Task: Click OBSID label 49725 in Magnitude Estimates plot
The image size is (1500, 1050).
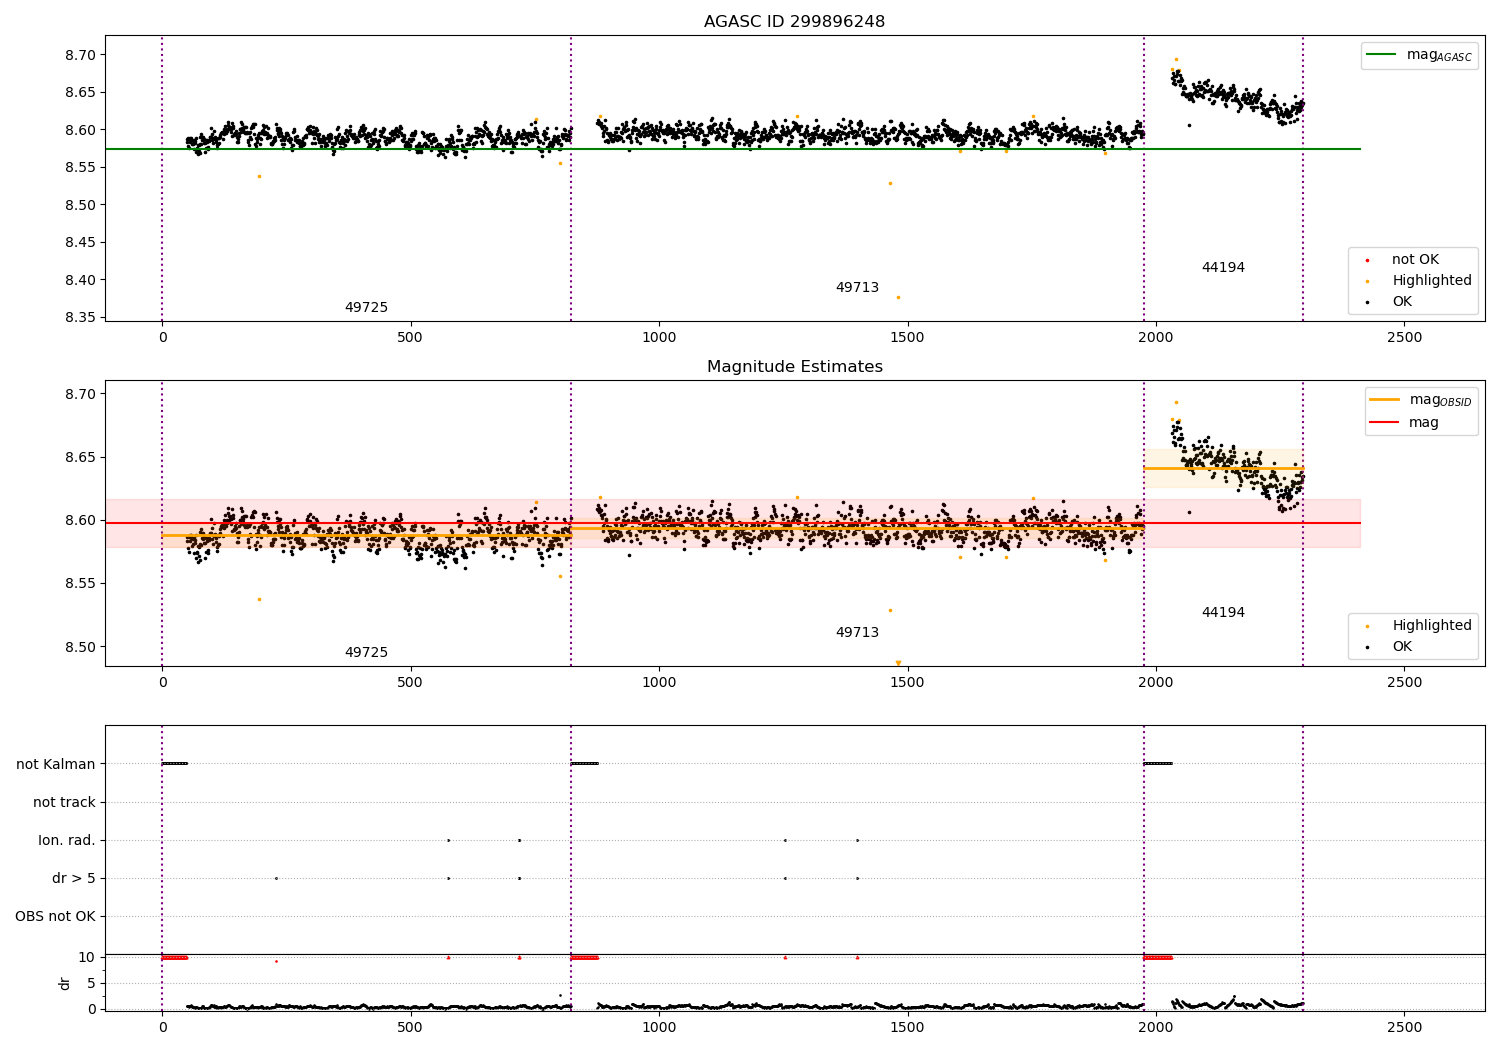Action: pos(366,653)
